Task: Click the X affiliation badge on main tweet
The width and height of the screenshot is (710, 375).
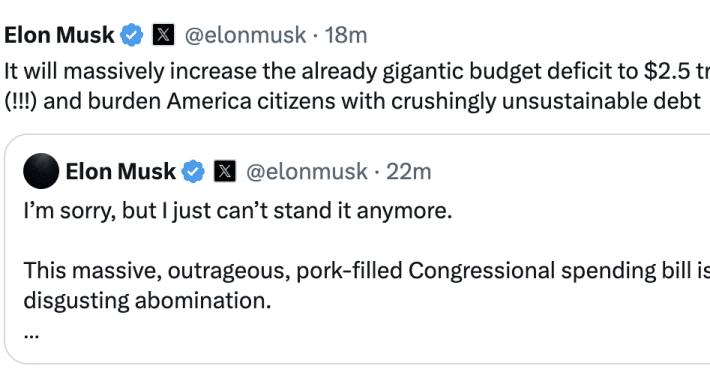Action: 163,35
